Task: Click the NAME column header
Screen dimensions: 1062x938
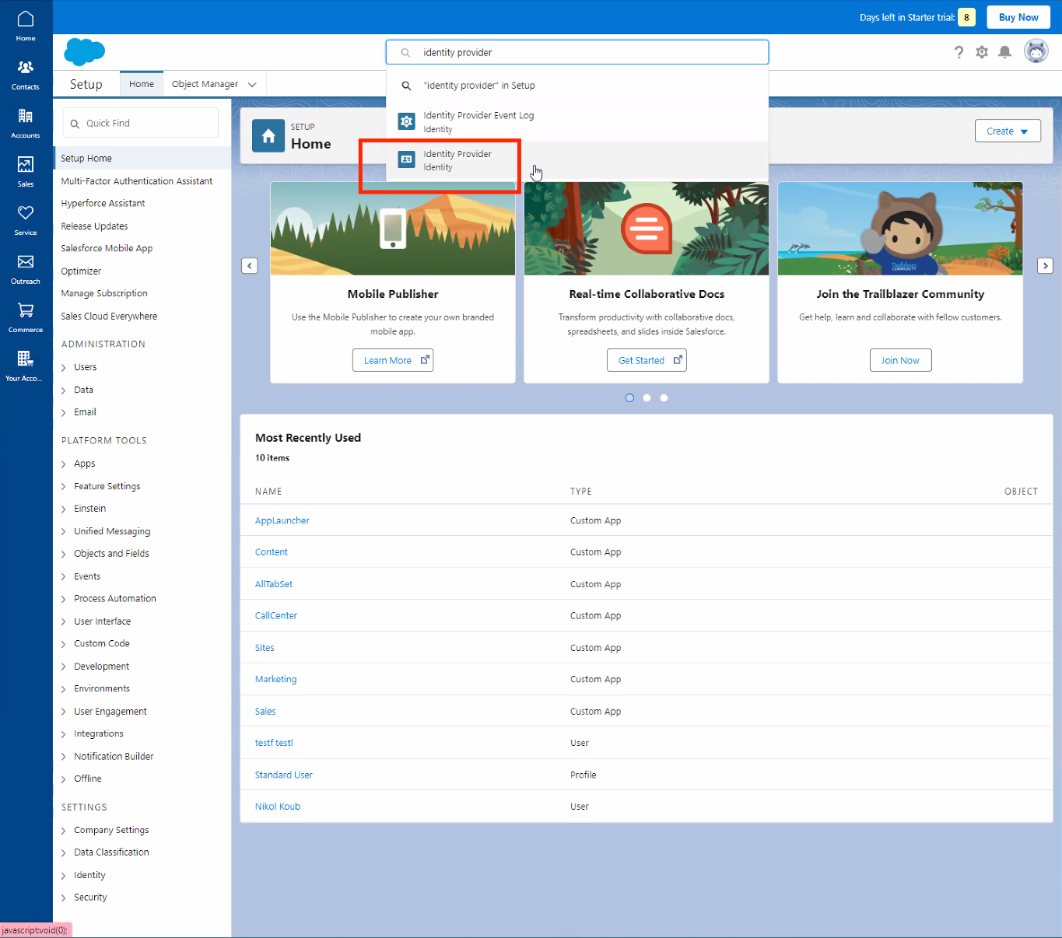Action: point(268,491)
